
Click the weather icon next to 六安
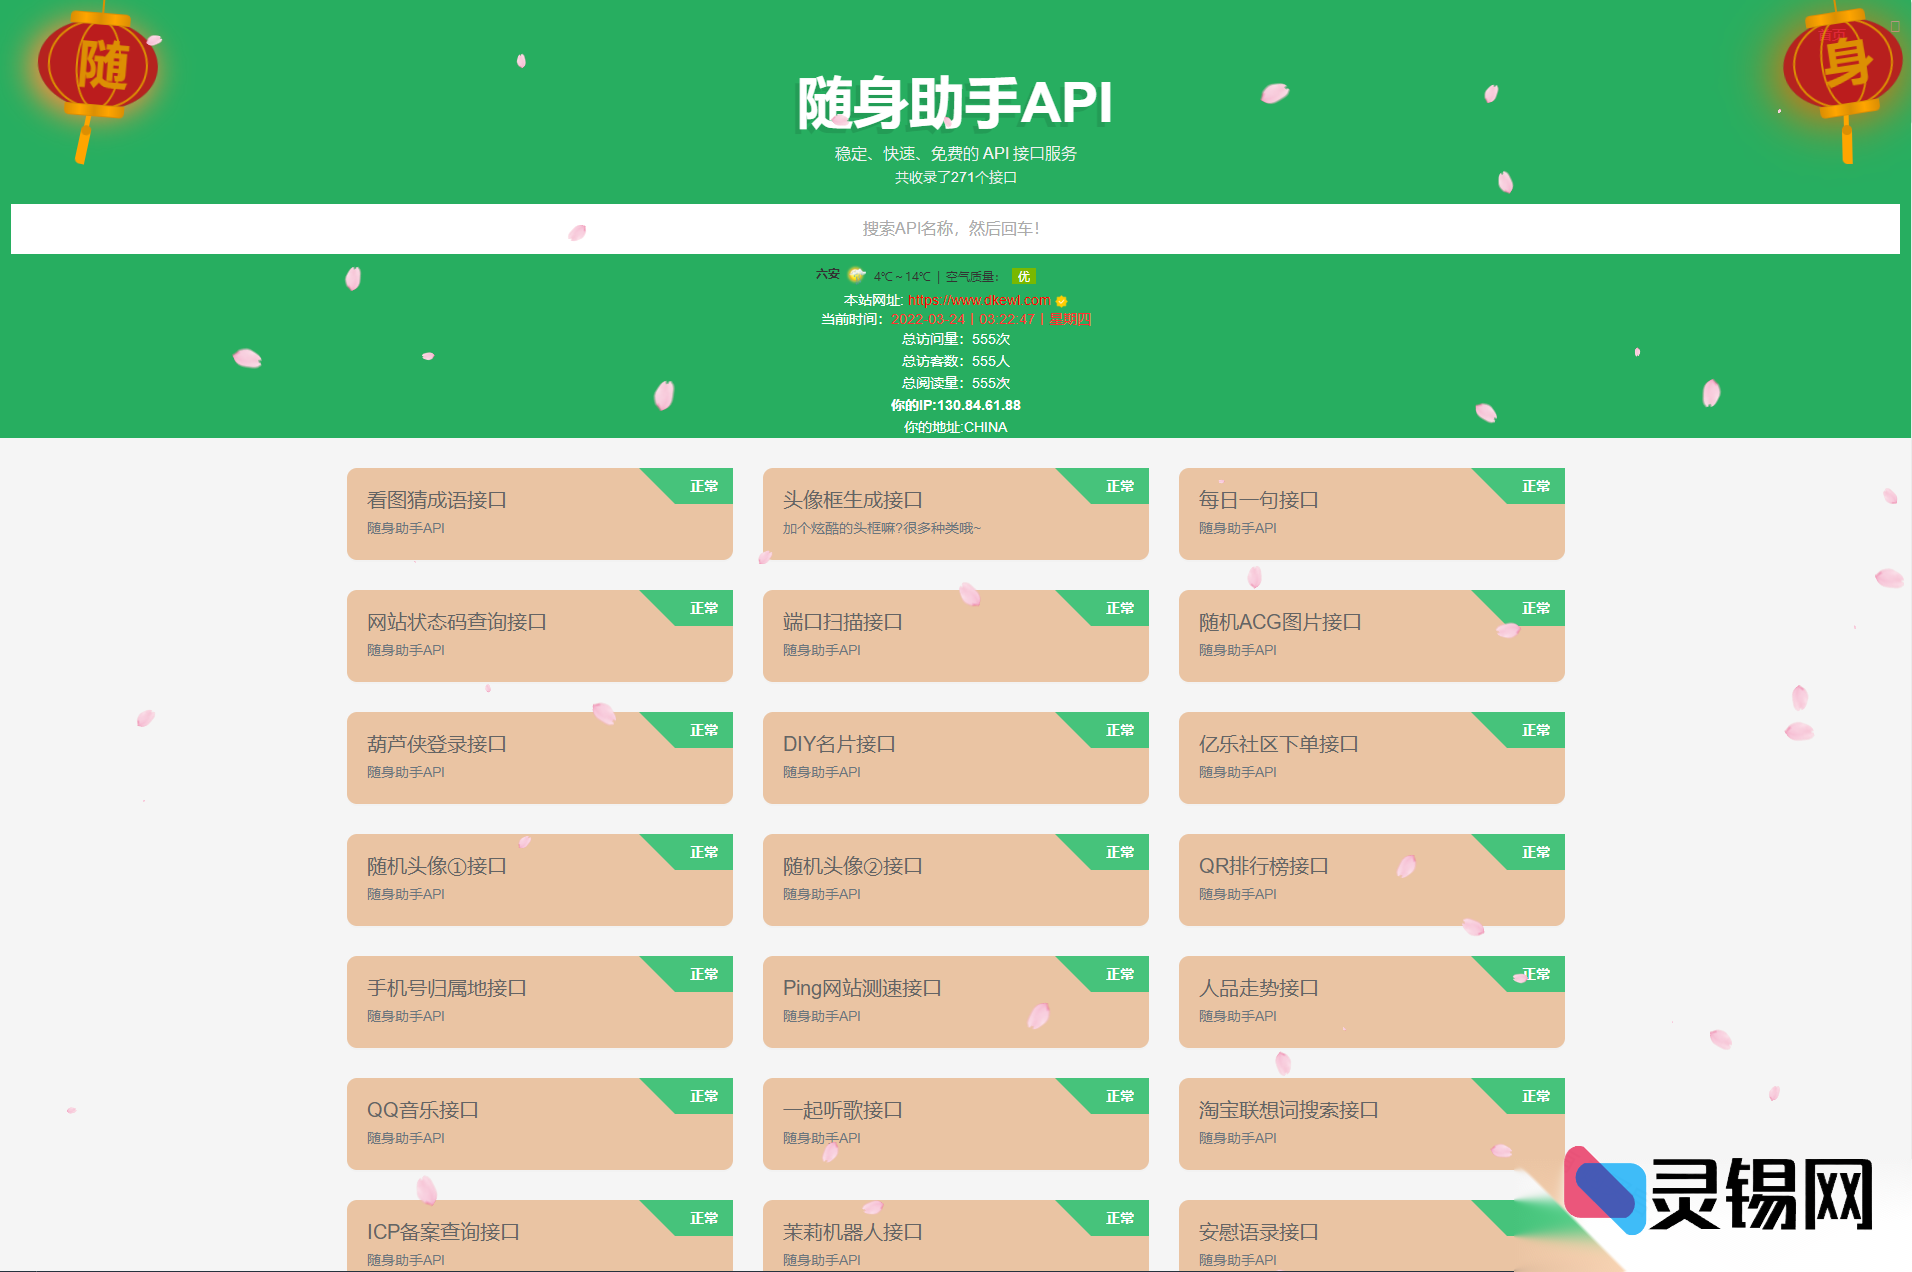856,276
